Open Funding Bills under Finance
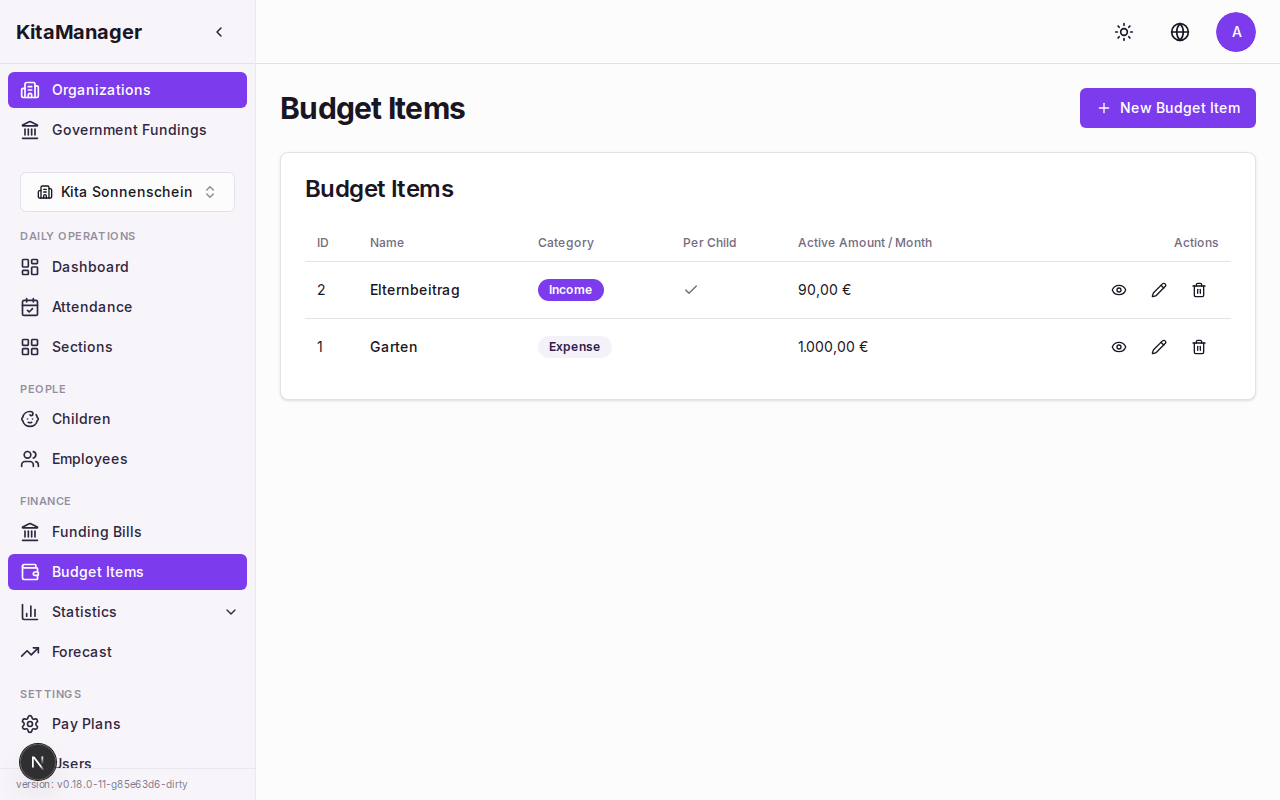The height and width of the screenshot is (800, 1280). click(x=97, y=532)
